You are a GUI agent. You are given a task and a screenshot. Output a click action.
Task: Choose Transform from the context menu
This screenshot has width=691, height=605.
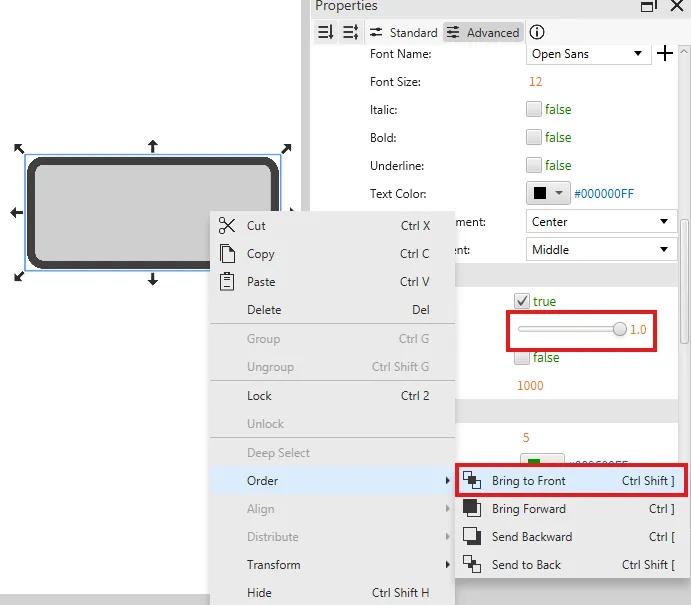tap(273, 565)
